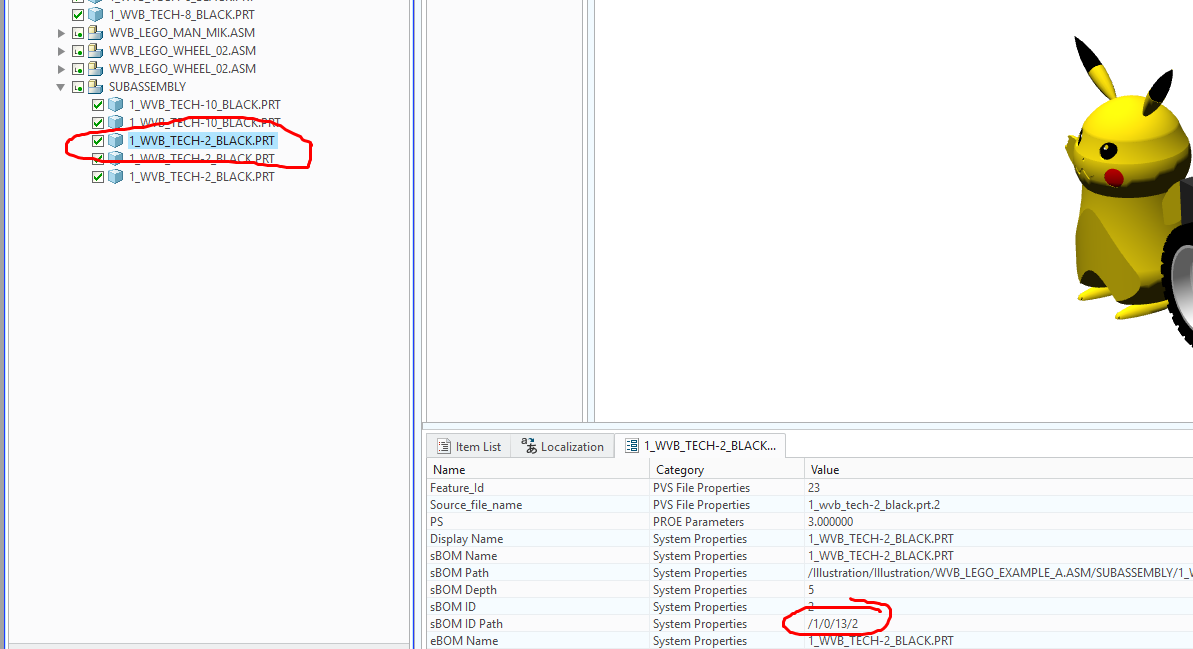
Task: Click part icon of first 1_WVB_TECH-10_BLACK.PRT
Action: pos(116,105)
